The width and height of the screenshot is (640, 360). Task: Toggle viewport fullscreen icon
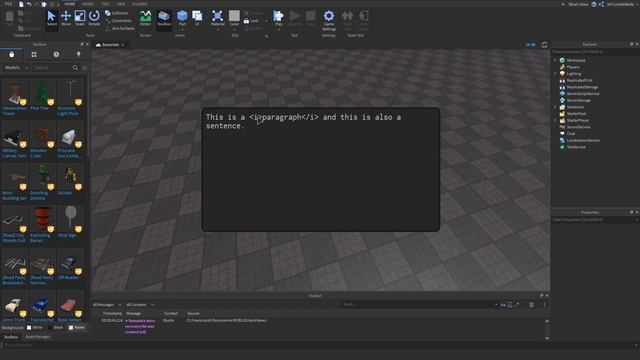pyautogui.click(x=544, y=45)
